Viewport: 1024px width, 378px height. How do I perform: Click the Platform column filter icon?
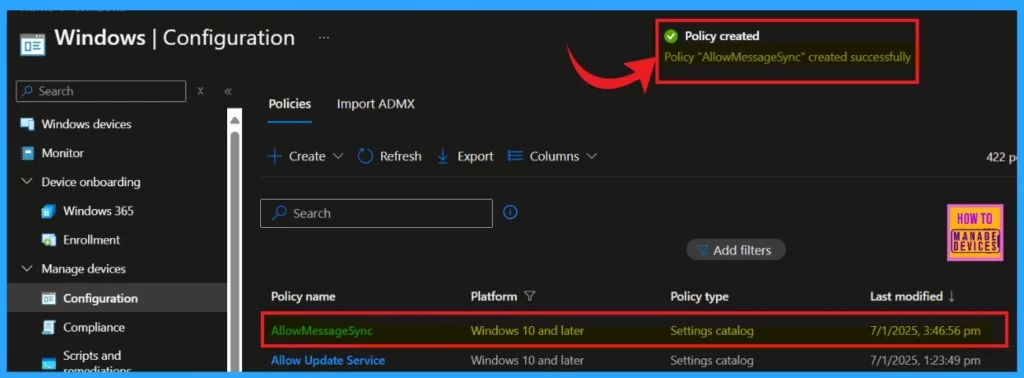point(530,296)
